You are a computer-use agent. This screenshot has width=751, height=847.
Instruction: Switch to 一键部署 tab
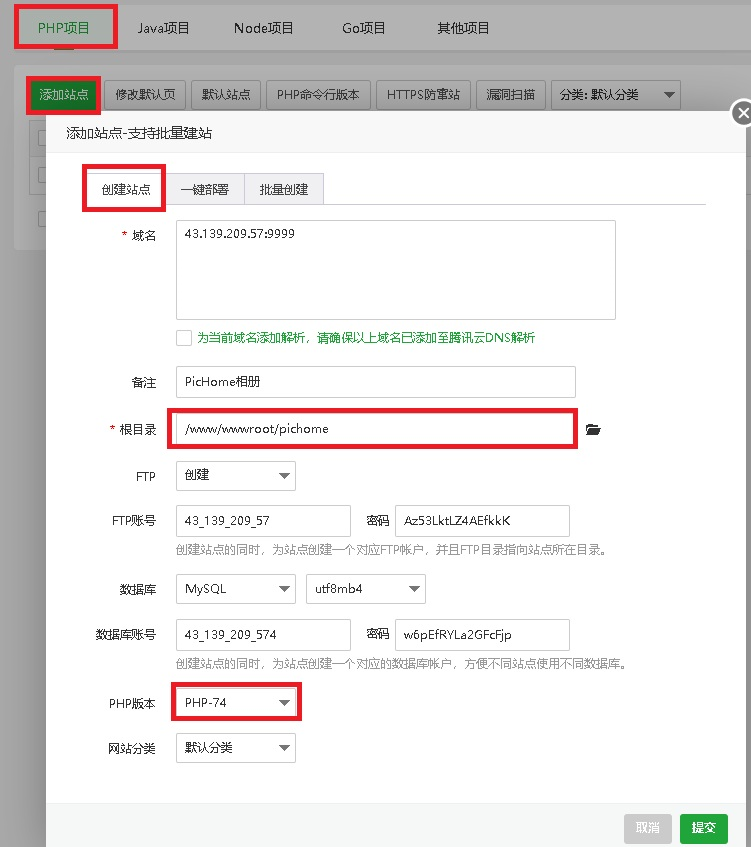(205, 189)
